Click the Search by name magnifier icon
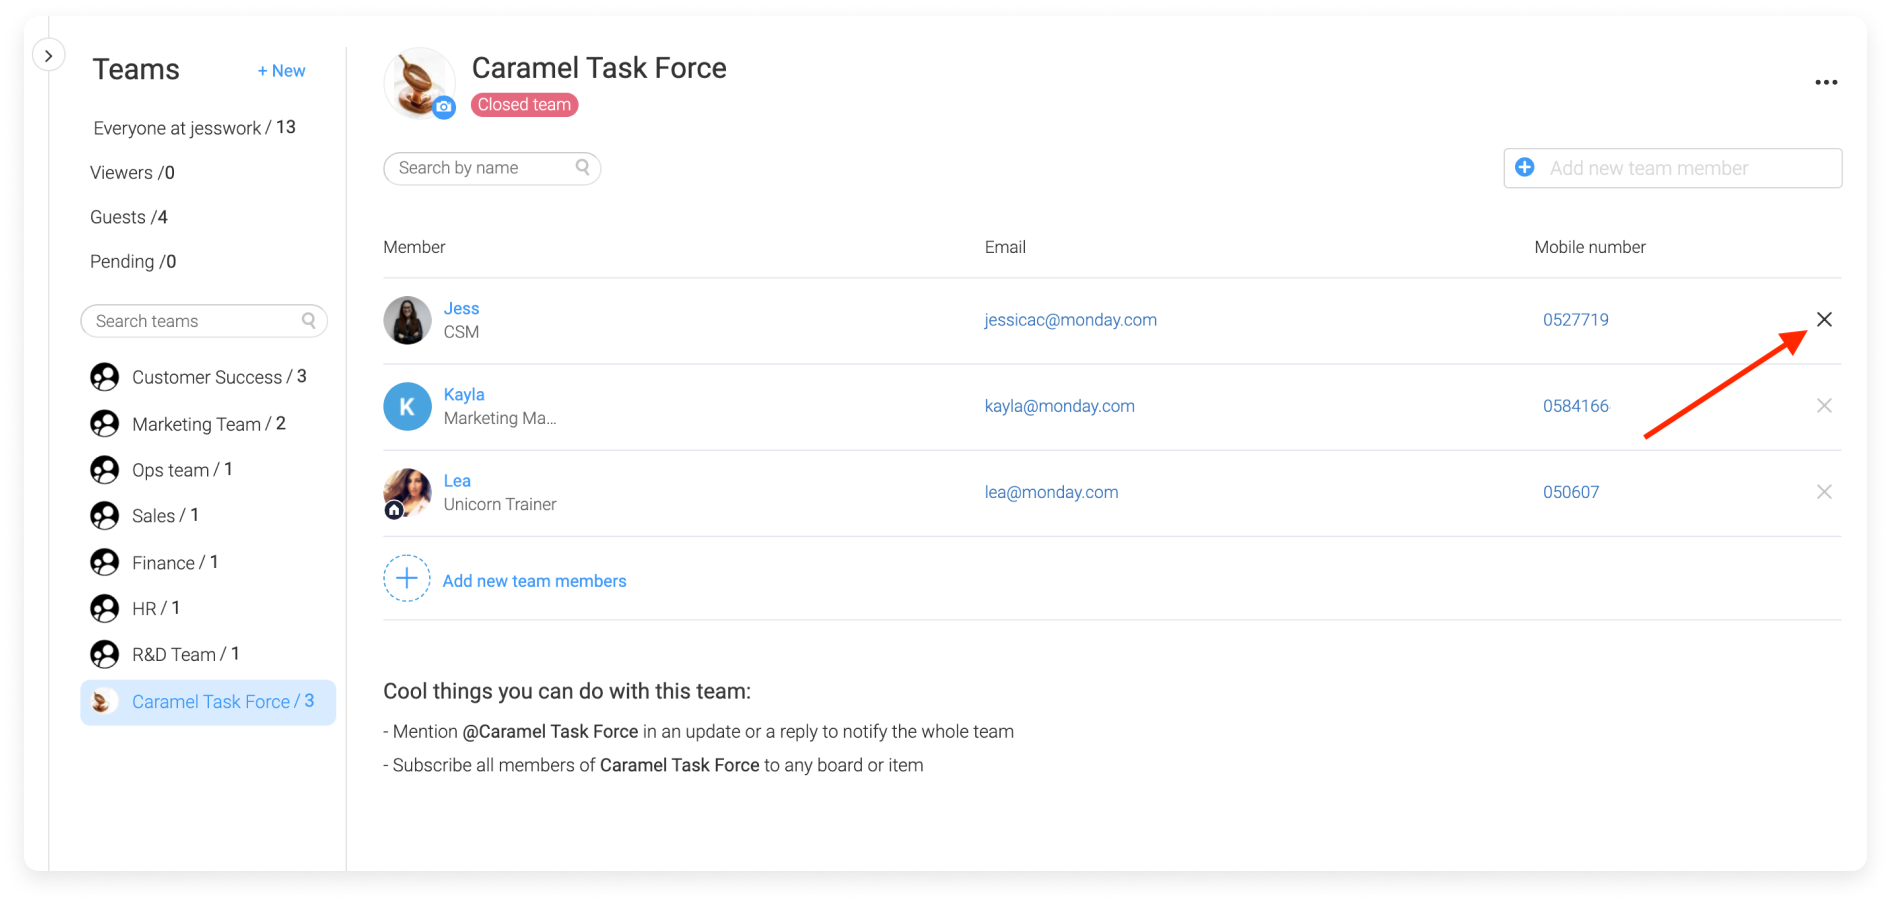The image size is (1891, 903). 583,167
